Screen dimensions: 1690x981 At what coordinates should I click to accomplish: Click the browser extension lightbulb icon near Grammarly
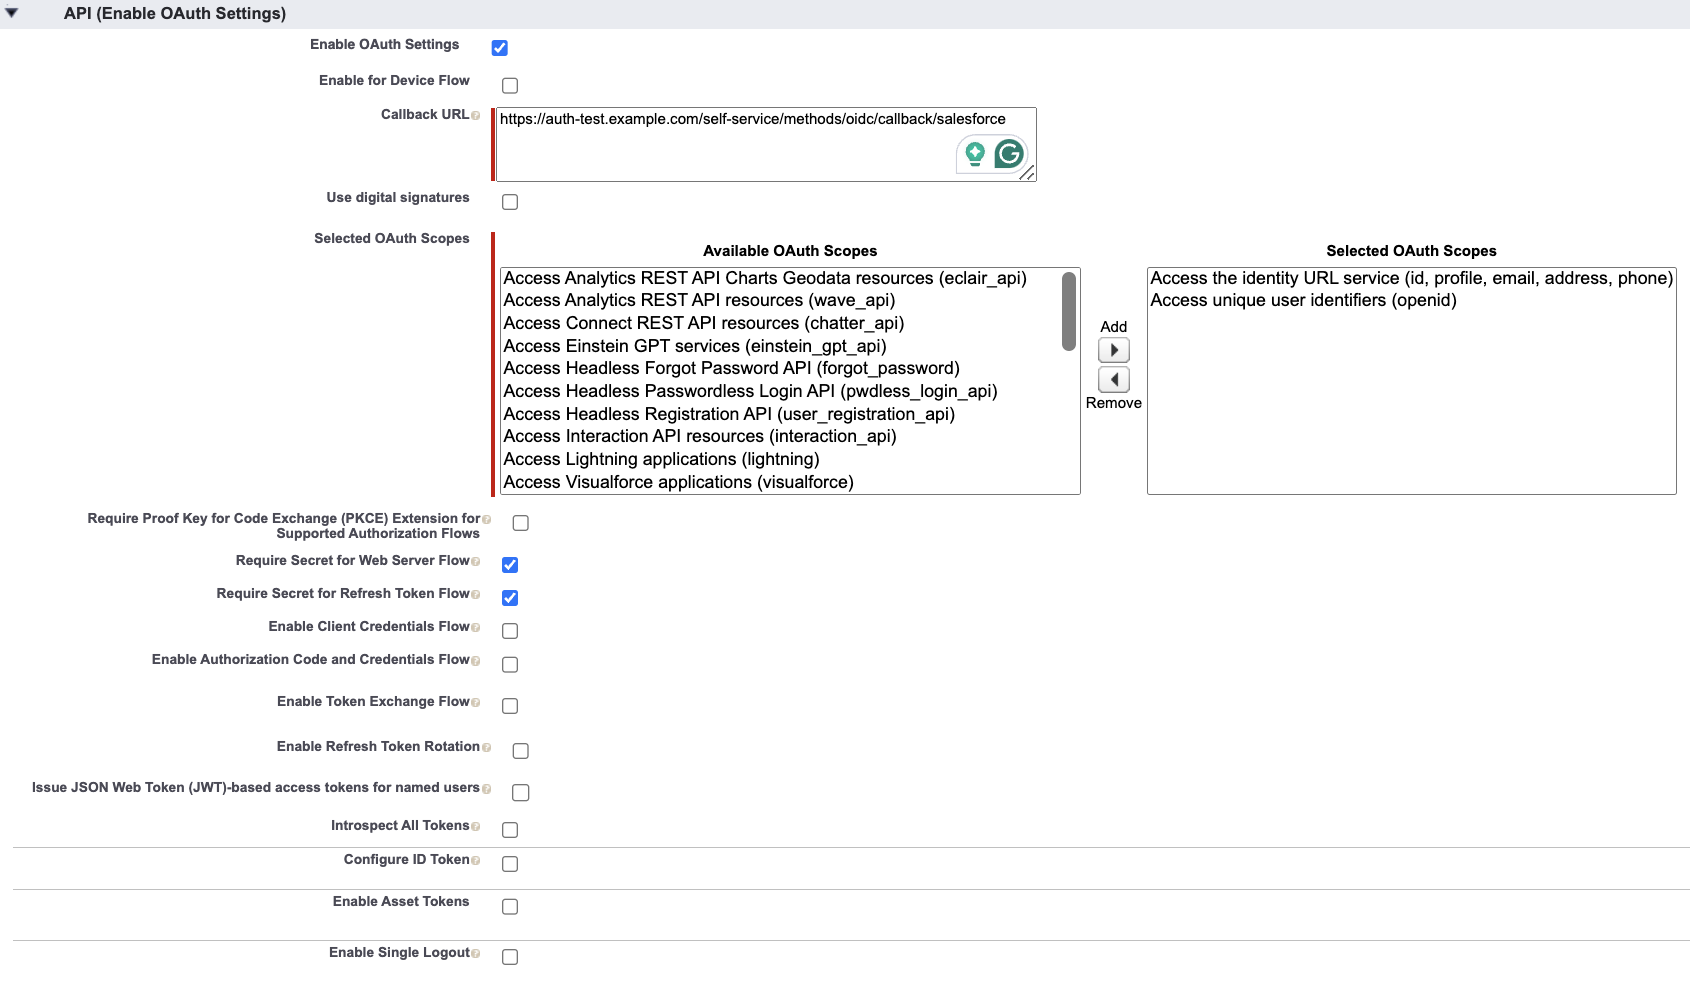972,154
